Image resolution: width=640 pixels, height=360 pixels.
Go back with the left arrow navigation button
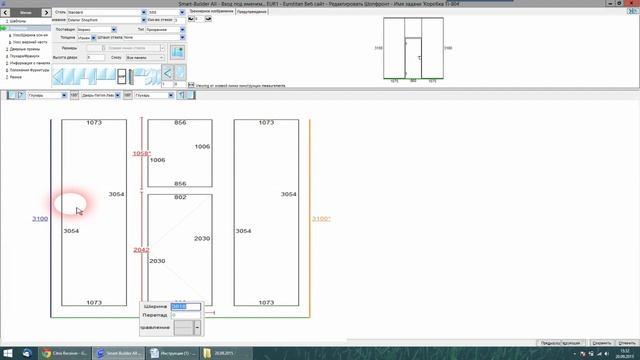tap(5, 13)
